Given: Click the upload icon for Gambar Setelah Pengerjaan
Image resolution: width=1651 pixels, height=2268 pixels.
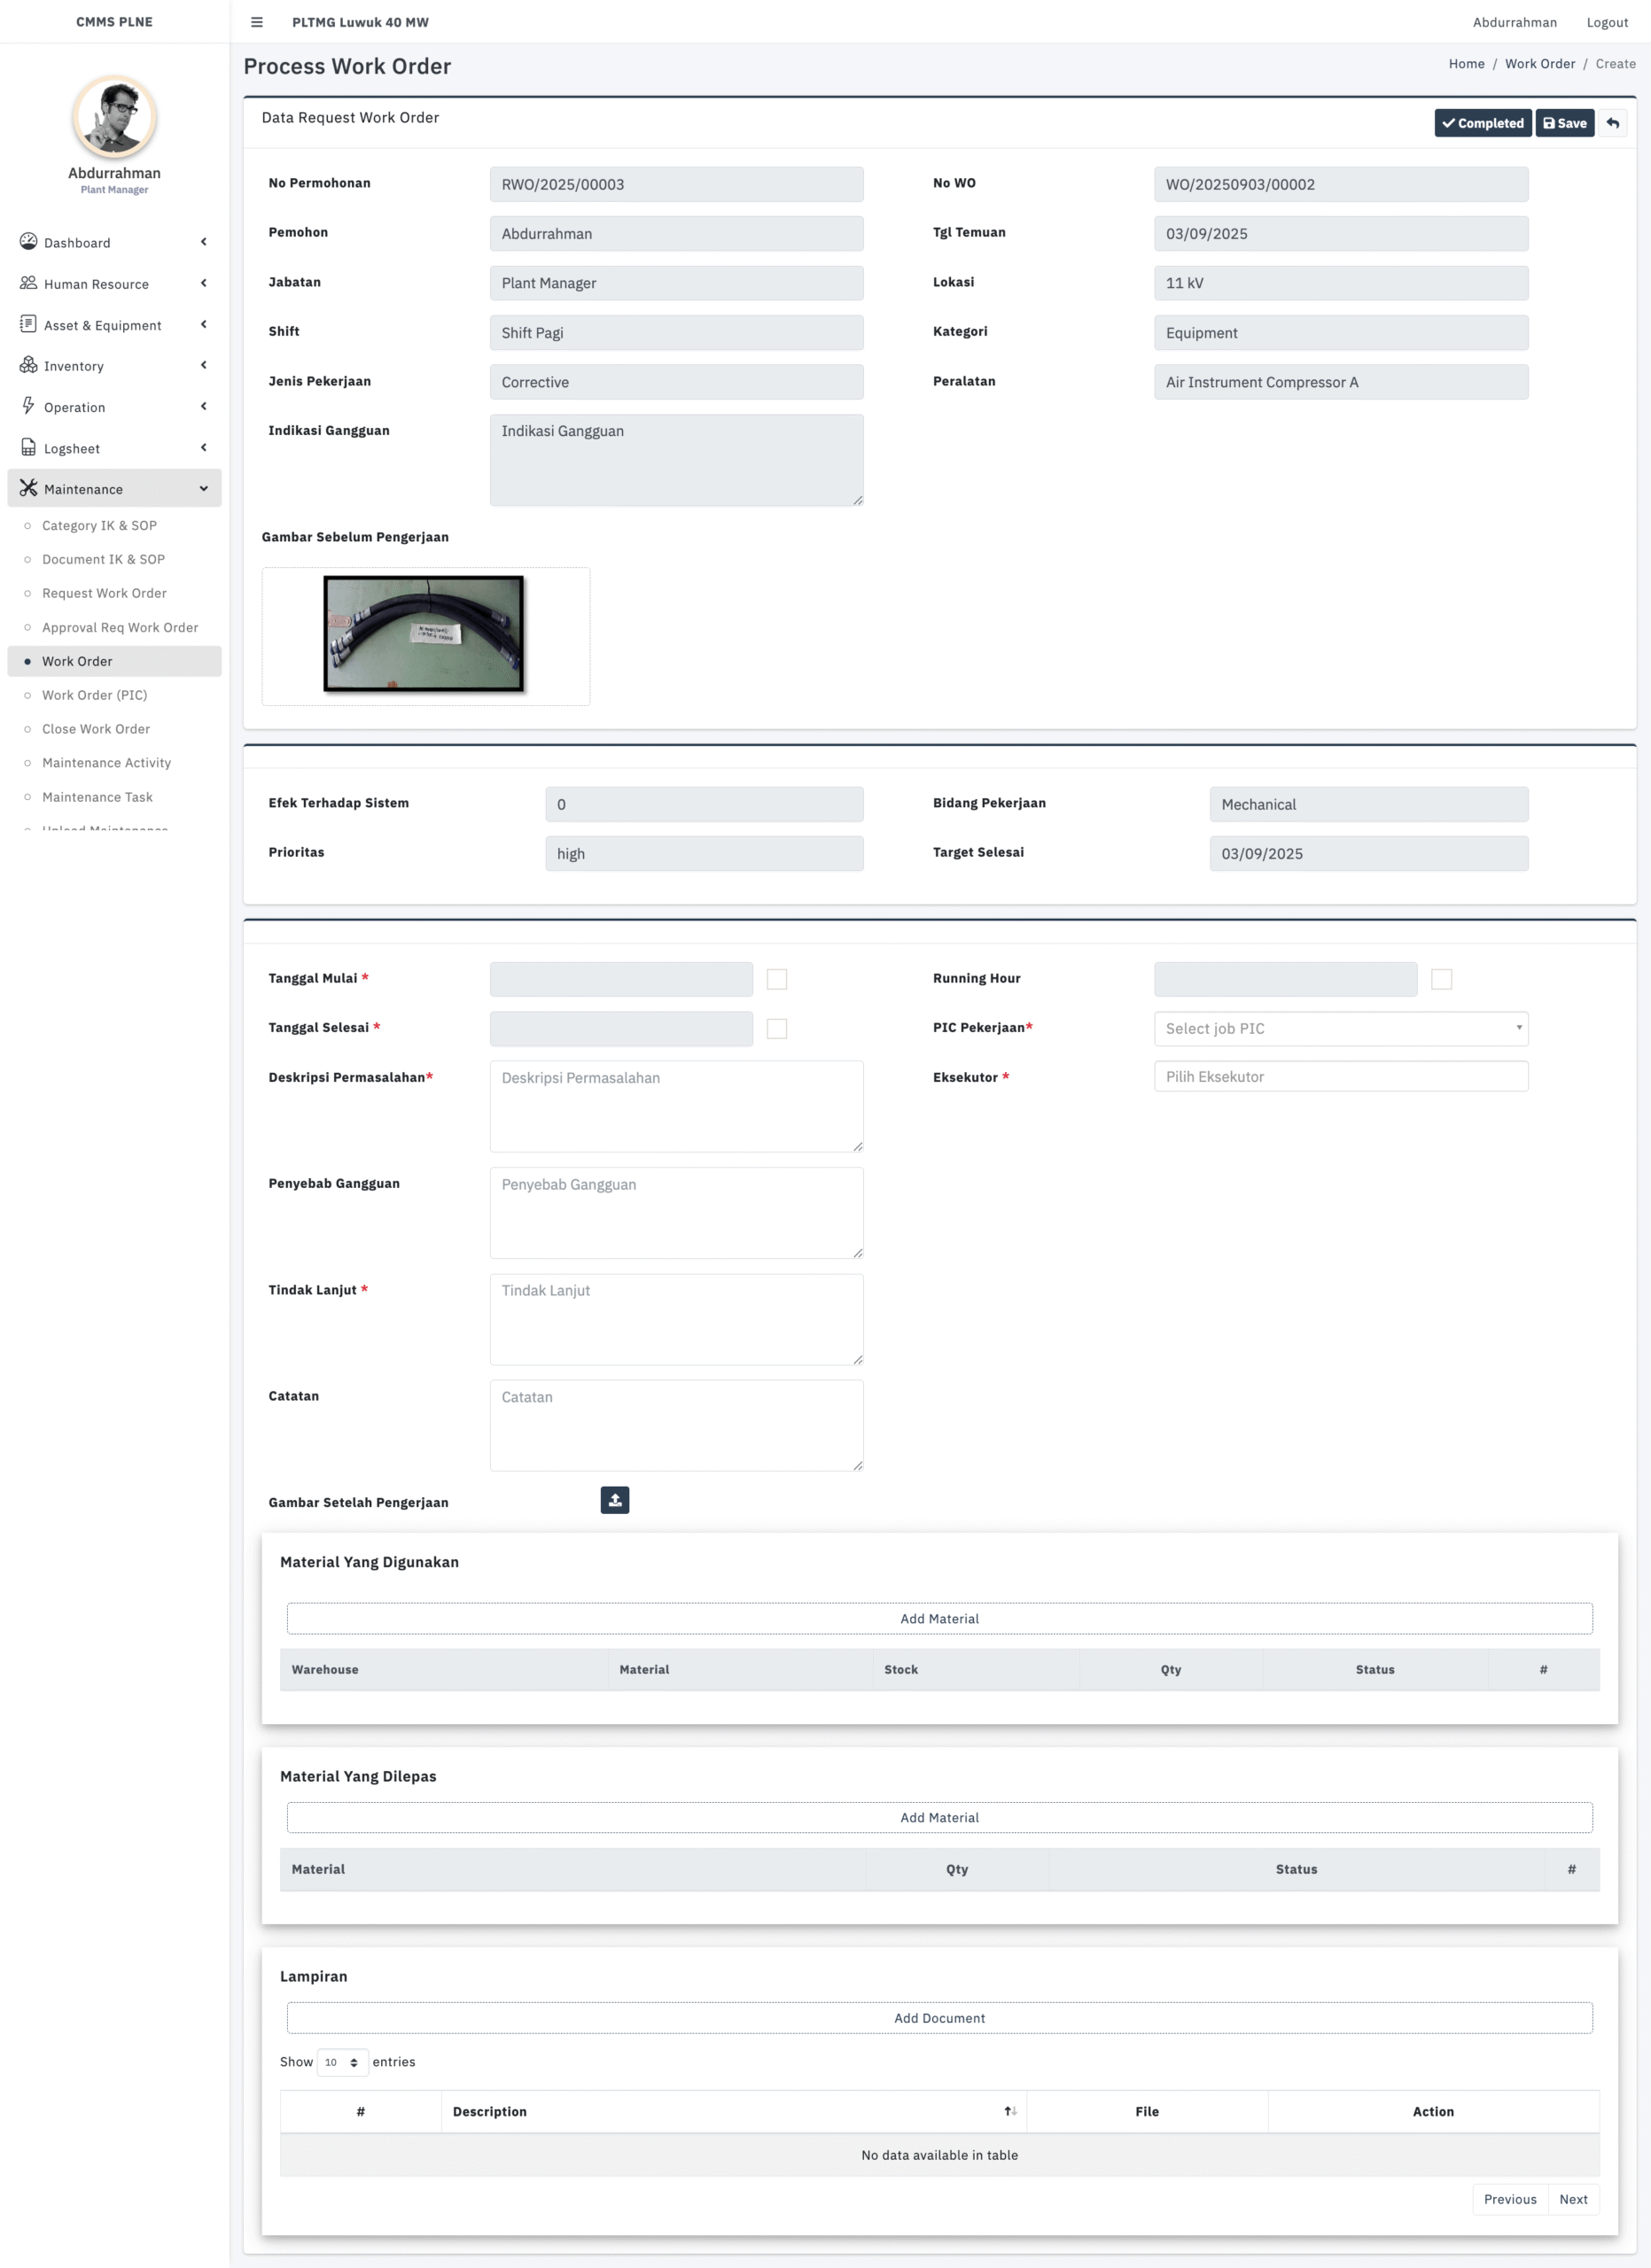Looking at the screenshot, I should (x=615, y=1500).
